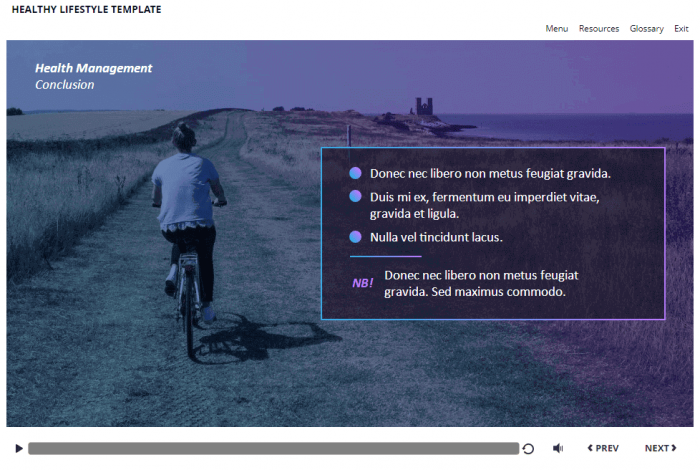The width and height of the screenshot is (700, 470).
Task: Open the Resources tab
Action: (598, 29)
